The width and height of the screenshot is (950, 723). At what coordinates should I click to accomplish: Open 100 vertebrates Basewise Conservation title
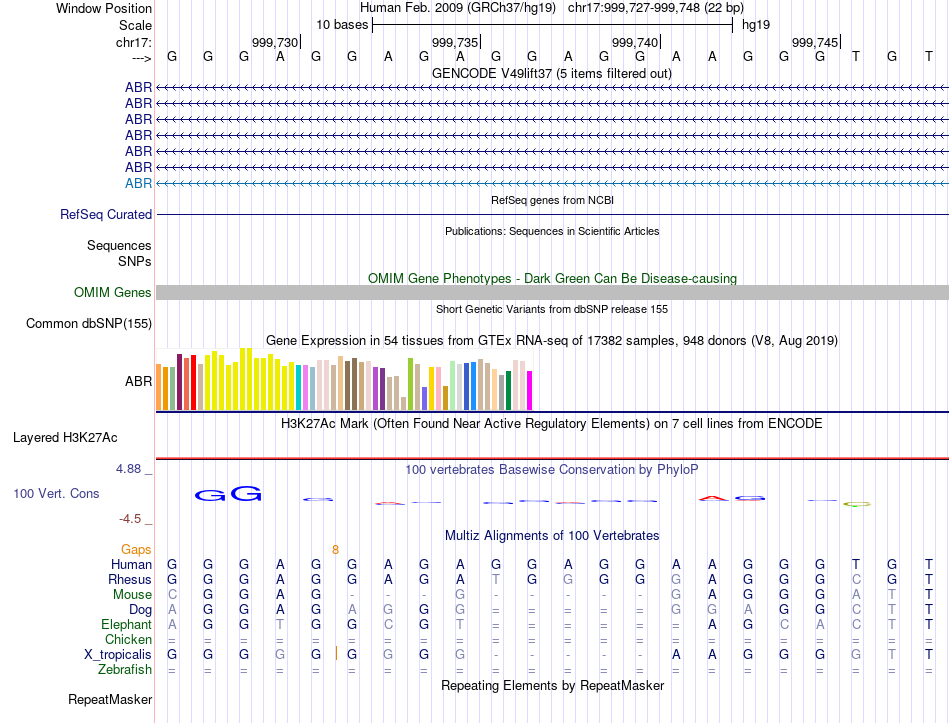tap(551, 470)
